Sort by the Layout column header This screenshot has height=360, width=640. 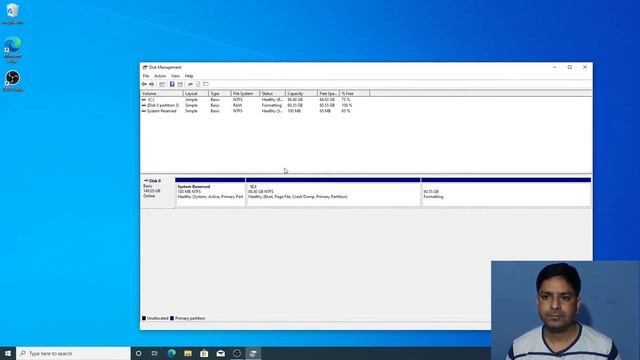(x=195, y=93)
